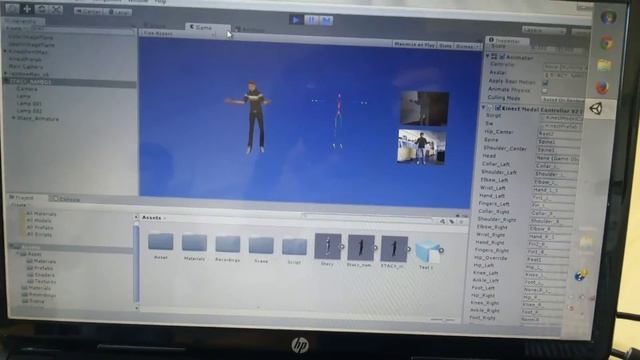This screenshot has width=640, height=360.
Task: Toggle the Animate Physics checkbox
Action: 544,91
